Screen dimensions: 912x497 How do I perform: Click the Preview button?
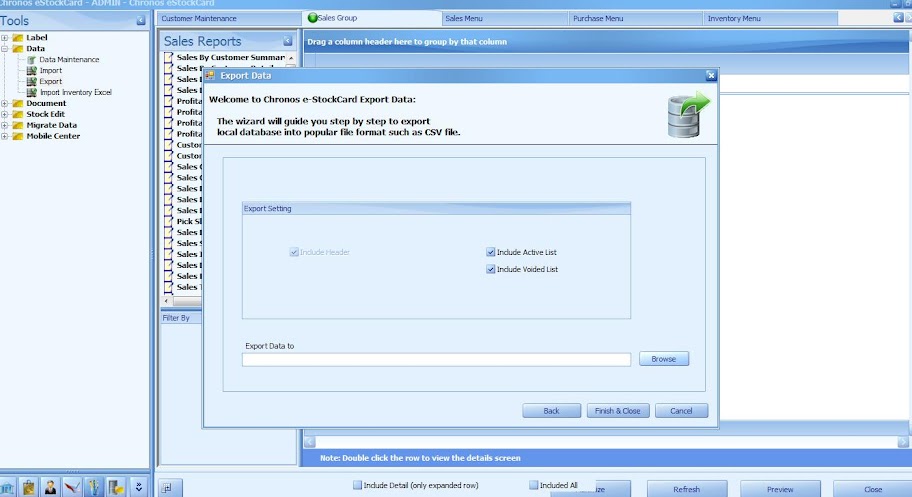[780, 489]
